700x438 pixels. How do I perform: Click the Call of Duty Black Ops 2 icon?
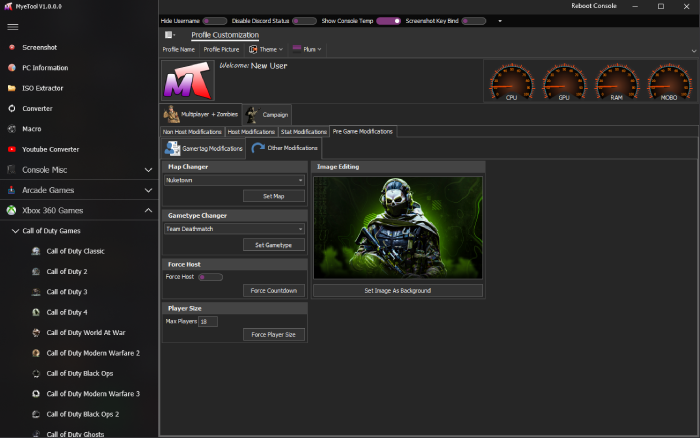click(36, 414)
